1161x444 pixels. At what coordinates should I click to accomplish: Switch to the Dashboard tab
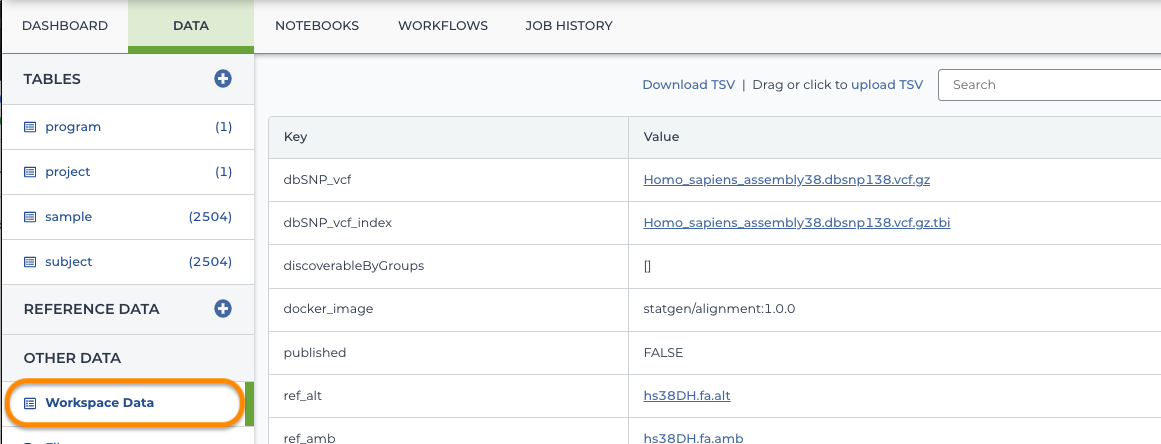click(x=64, y=26)
